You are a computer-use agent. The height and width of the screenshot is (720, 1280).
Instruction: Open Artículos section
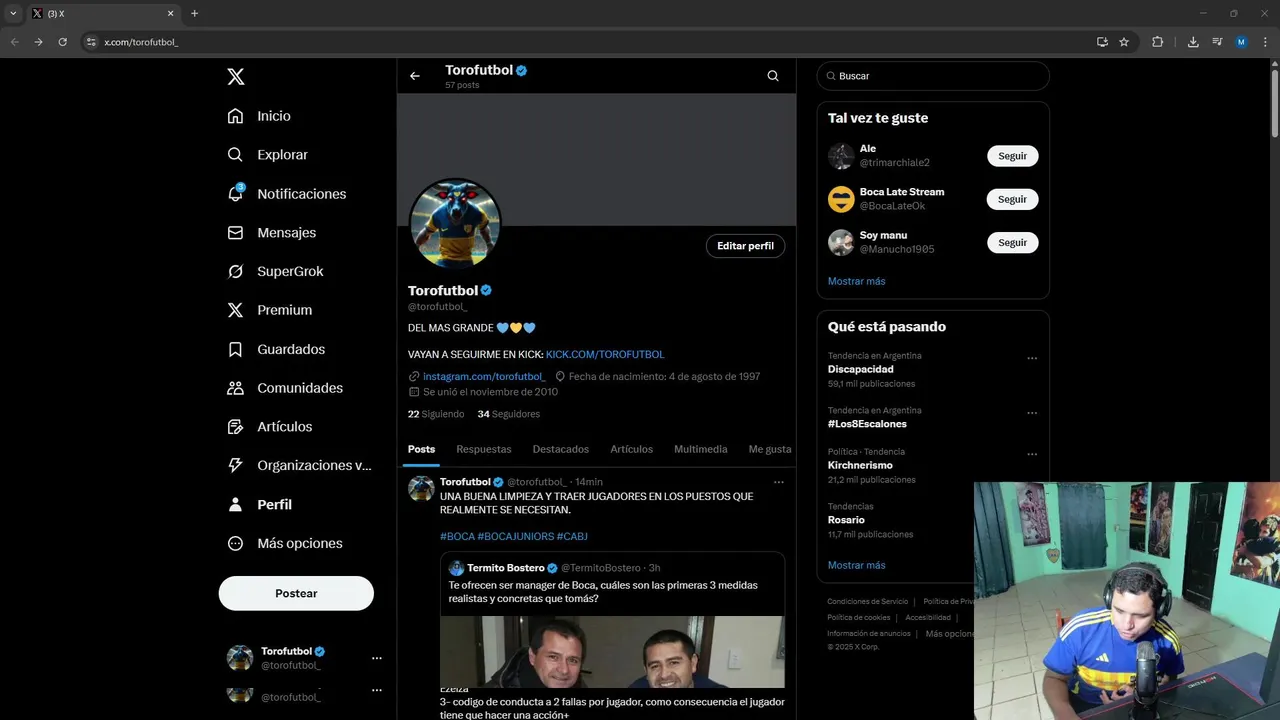click(x=270, y=427)
